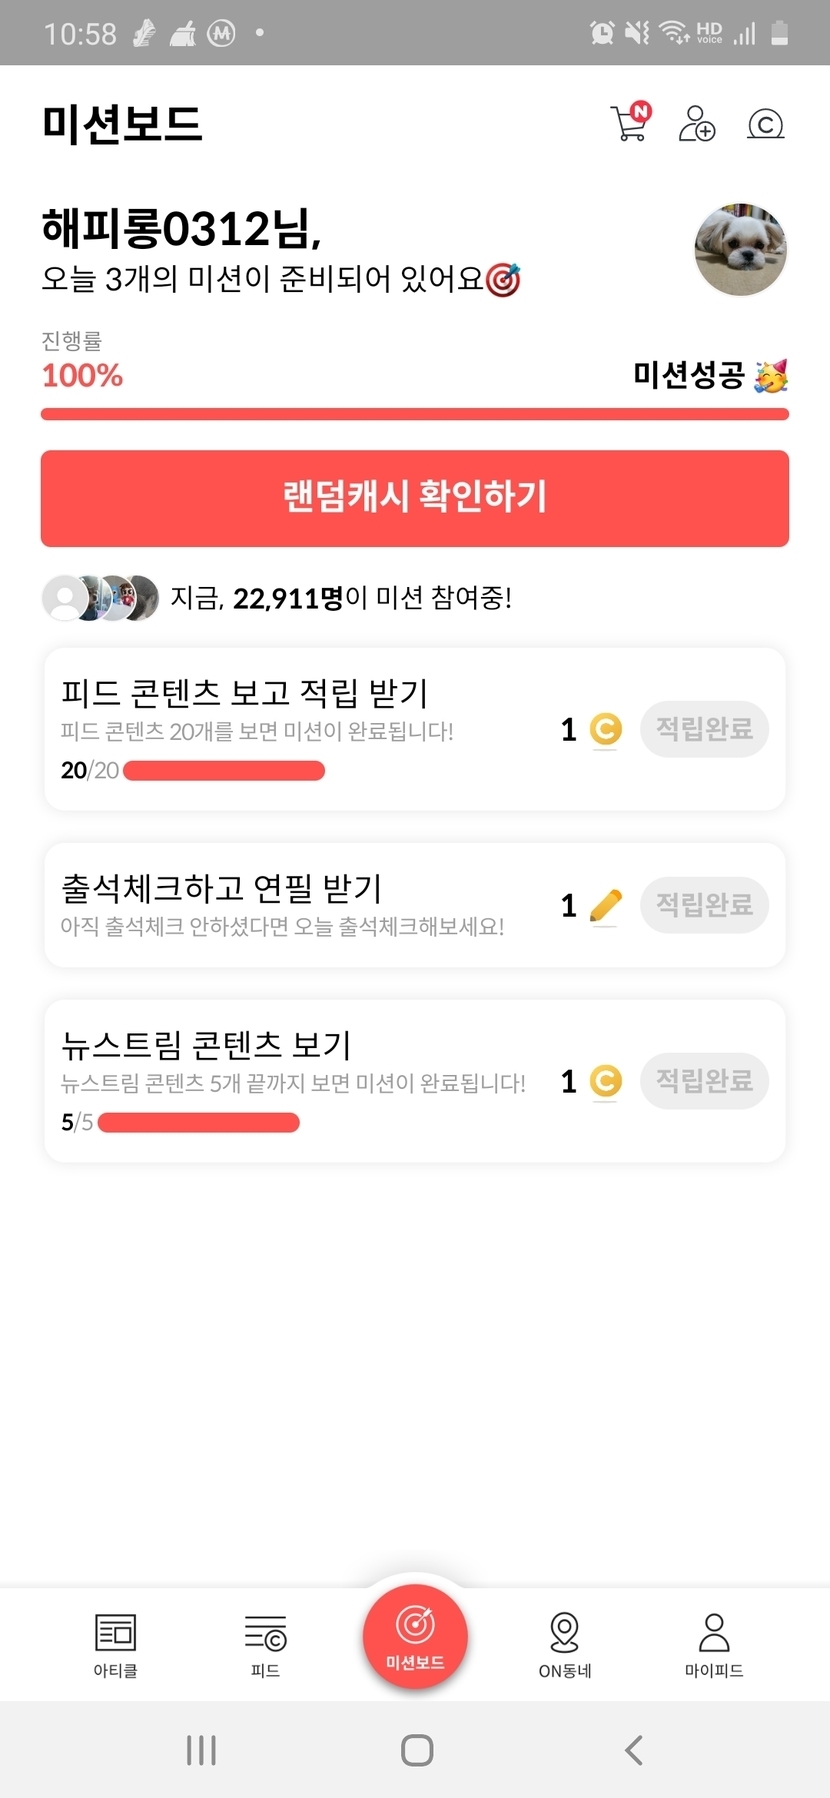Tap the overall mission progress bar
Image resolution: width=830 pixels, height=1798 pixels.
tap(414, 414)
